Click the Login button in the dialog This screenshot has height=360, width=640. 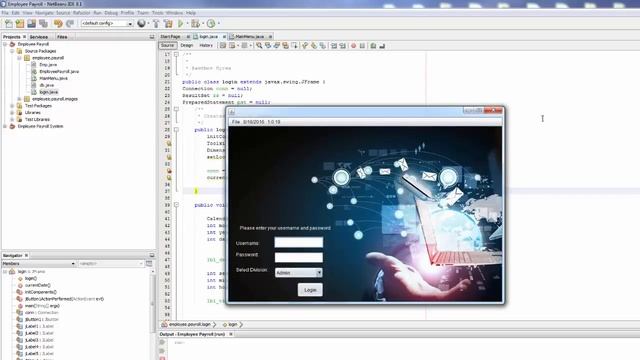[310, 290]
